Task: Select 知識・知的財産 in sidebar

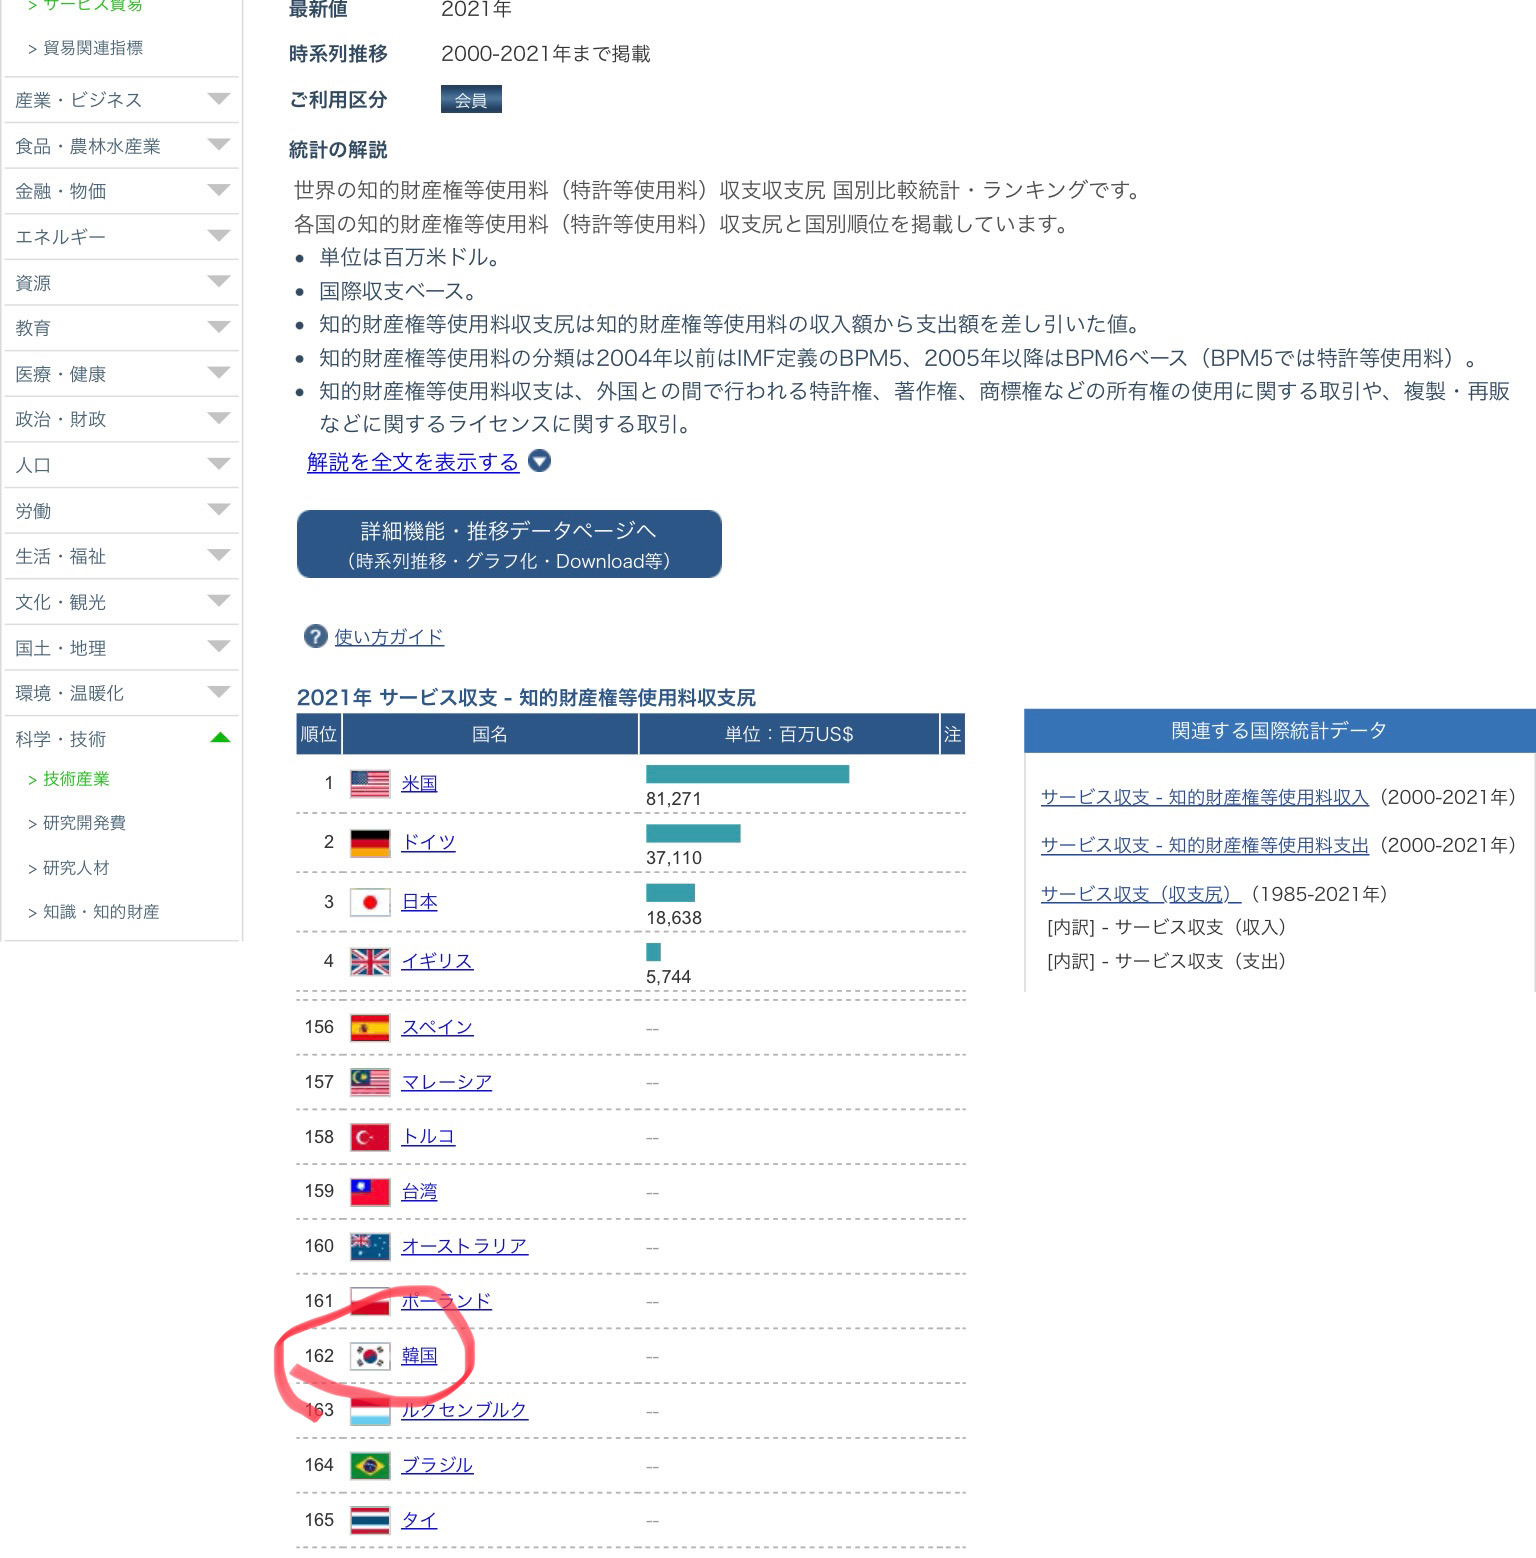Action: [x=100, y=912]
